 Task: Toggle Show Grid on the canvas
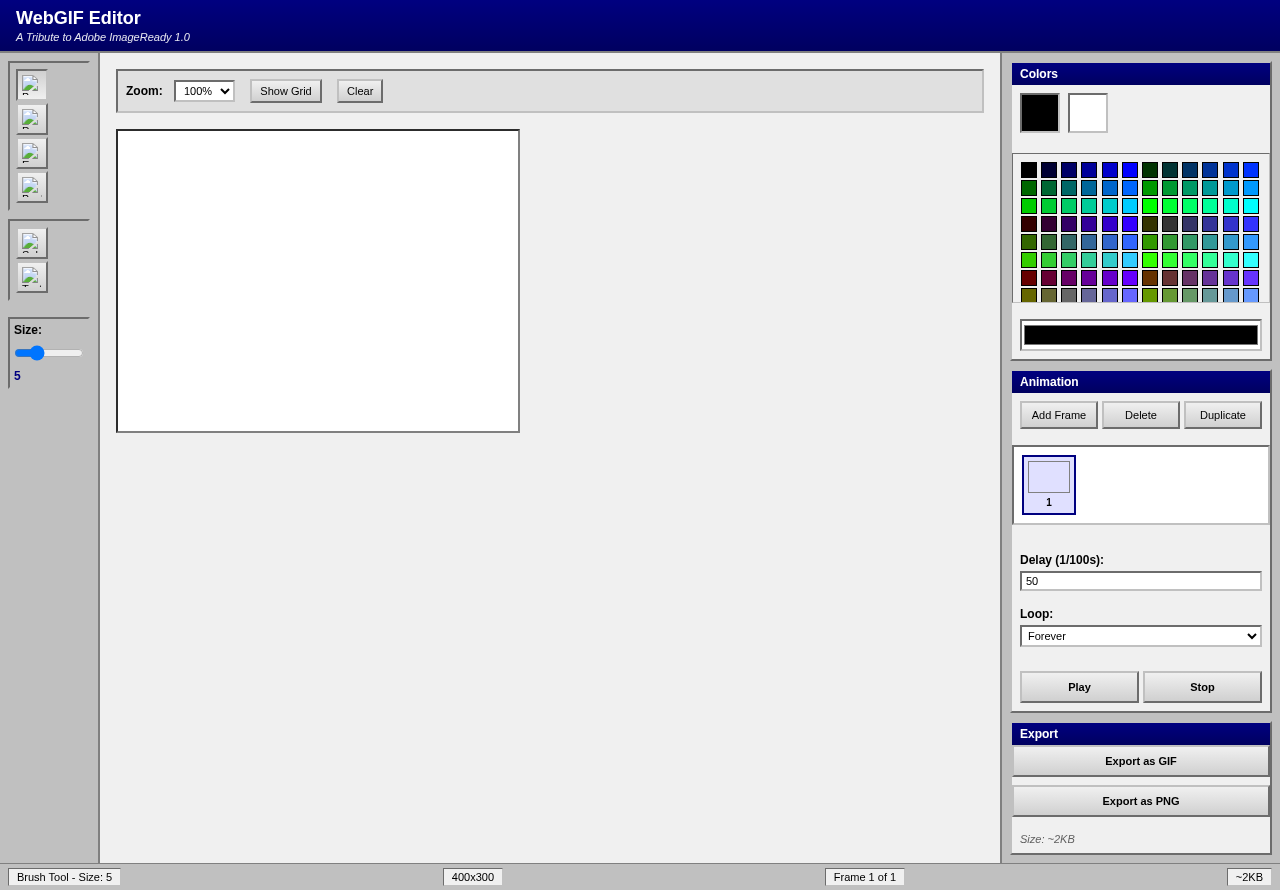(x=285, y=90)
